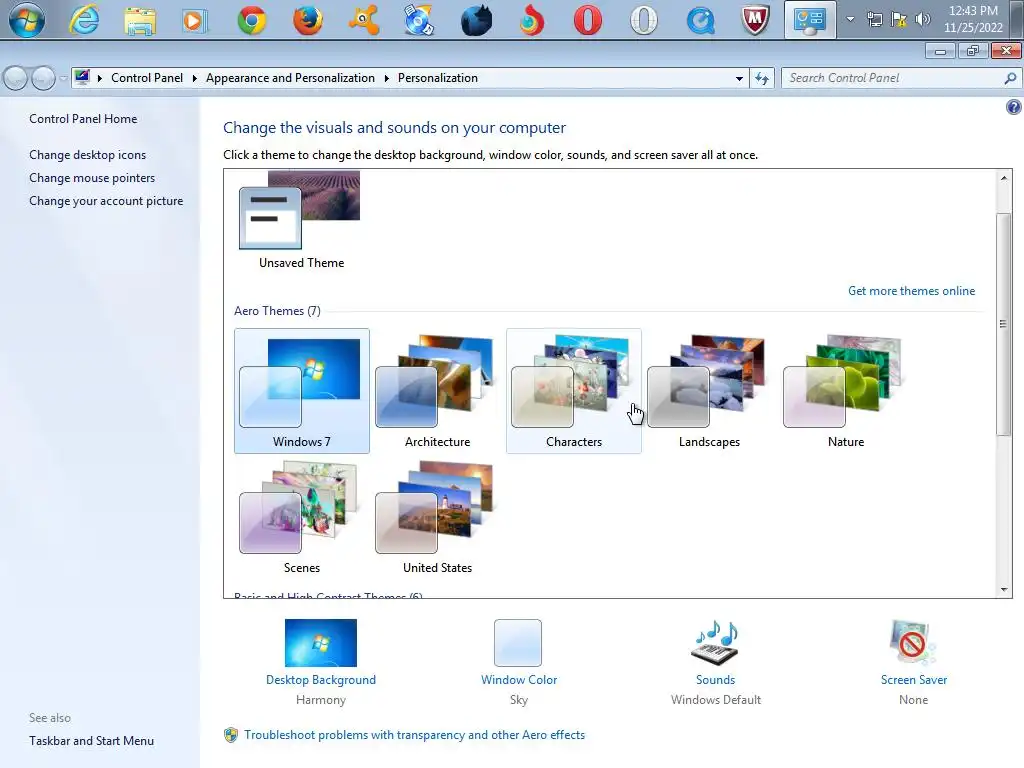Select the Architecture theme
The image size is (1024, 768).
[437, 391]
